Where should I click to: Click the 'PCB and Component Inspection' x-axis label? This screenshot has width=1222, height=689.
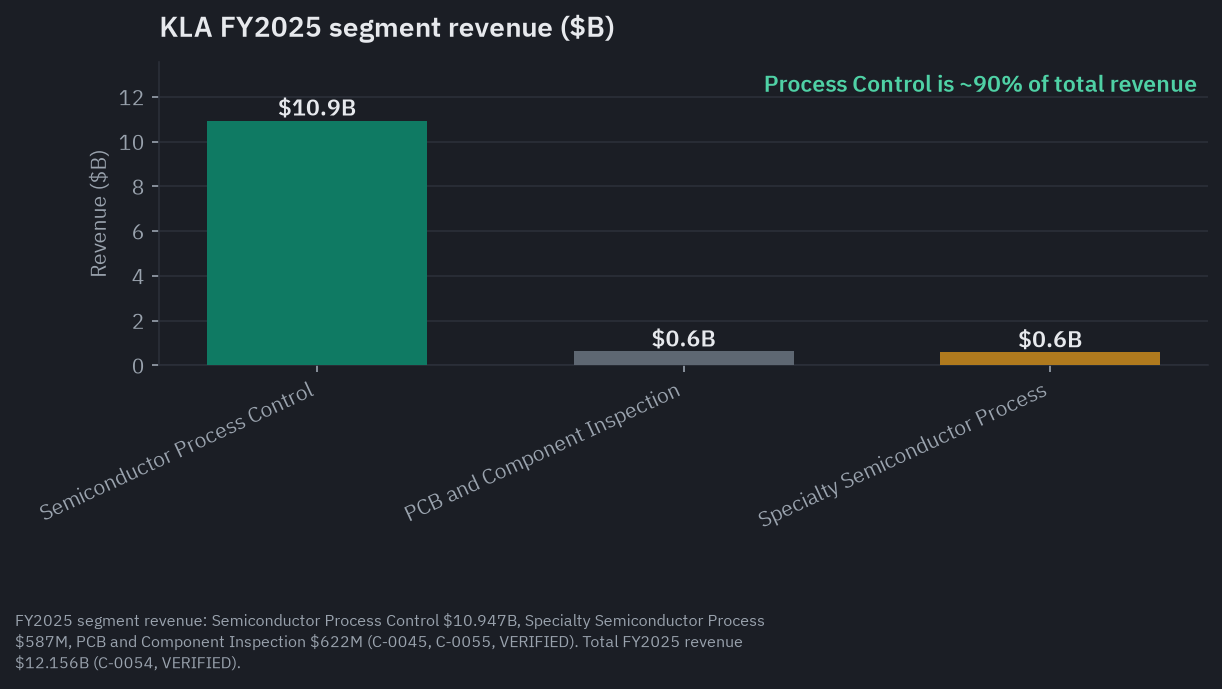pos(542,452)
